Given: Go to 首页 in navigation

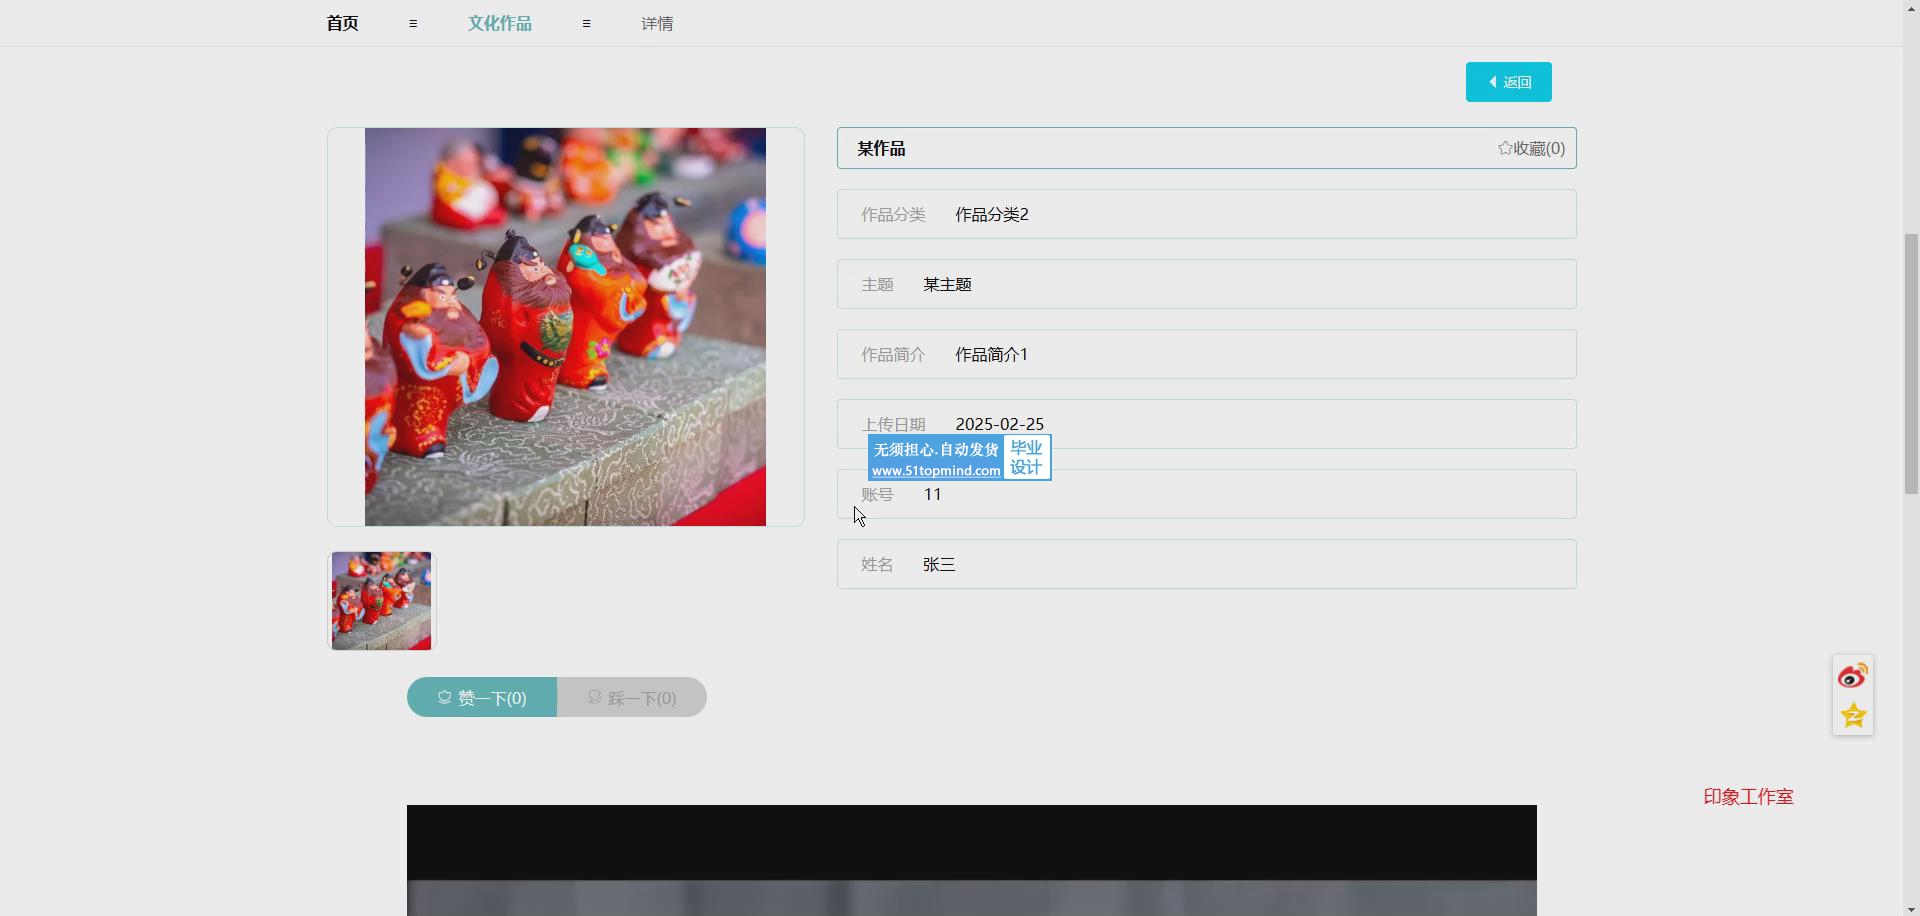Looking at the screenshot, I should tap(342, 23).
